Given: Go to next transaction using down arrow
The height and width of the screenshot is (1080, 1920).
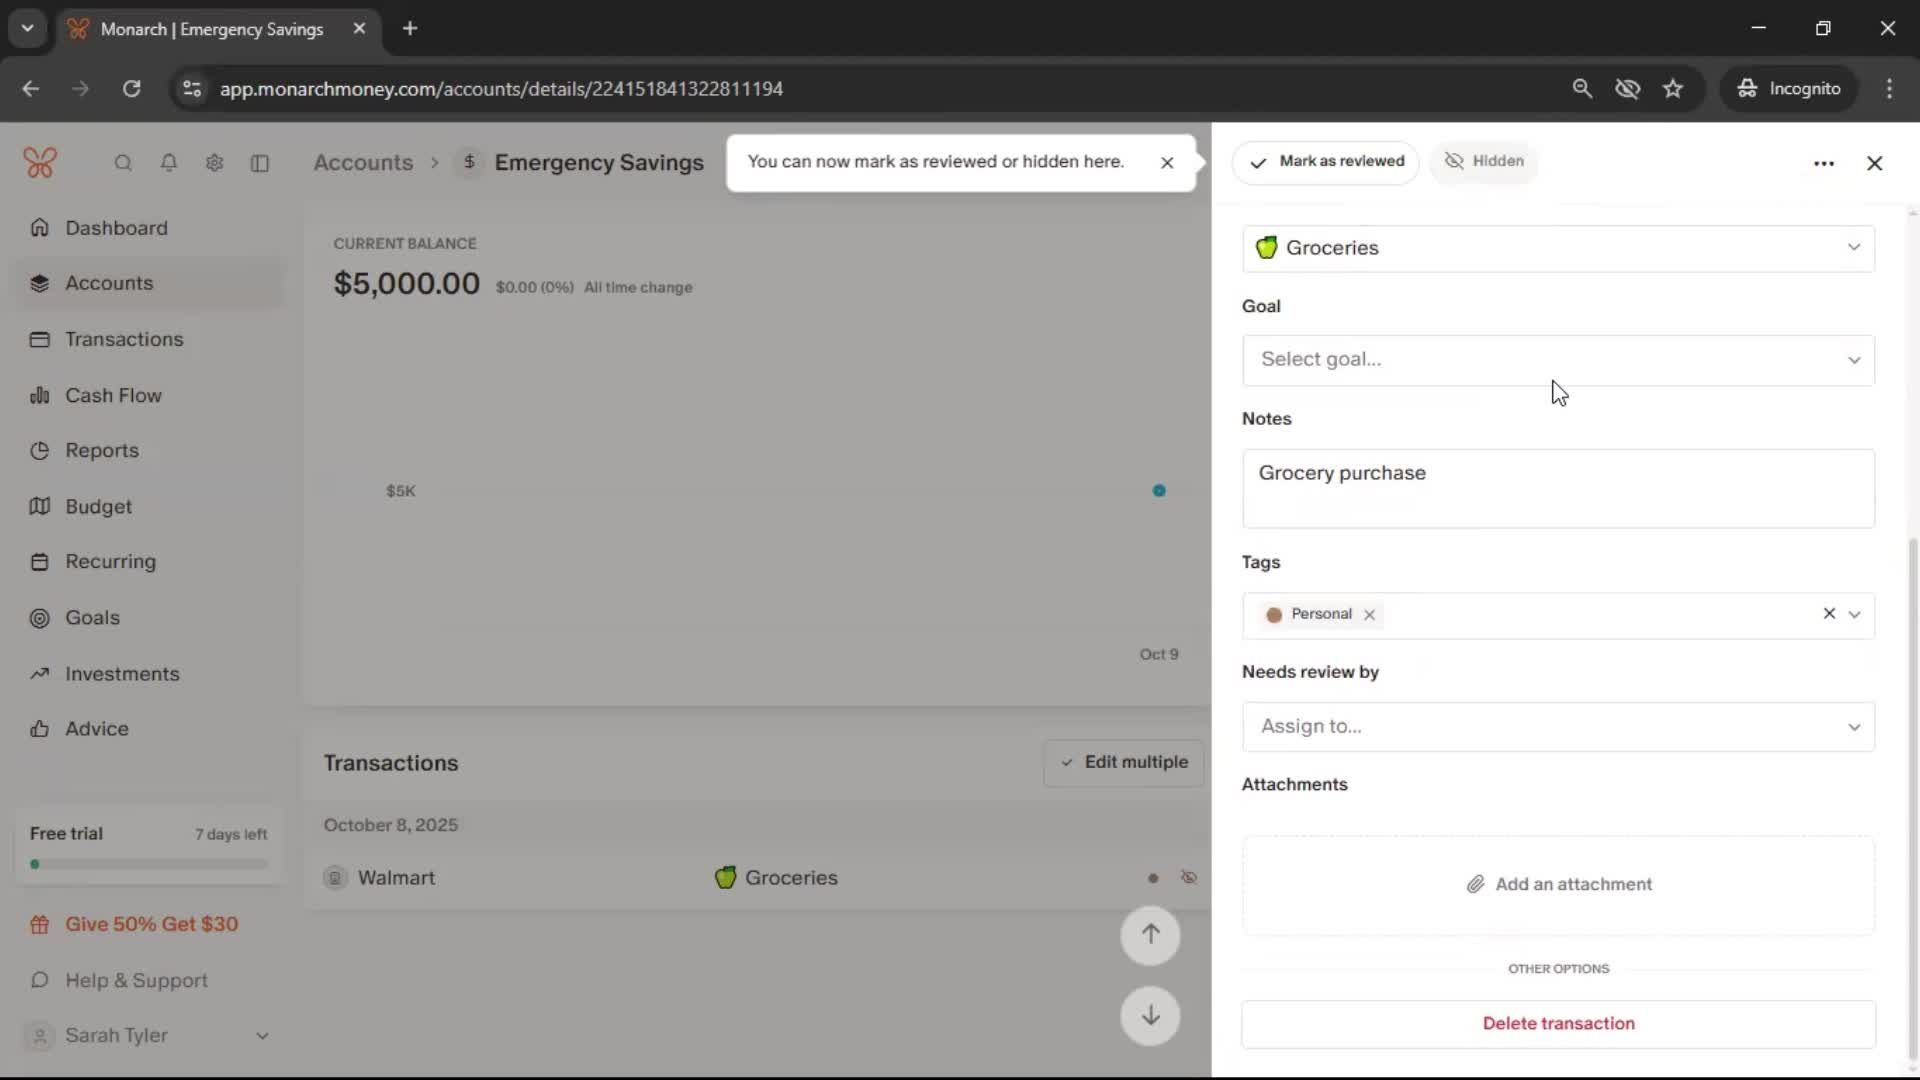Looking at the screenshot, I should [x=1150, y=1016].
